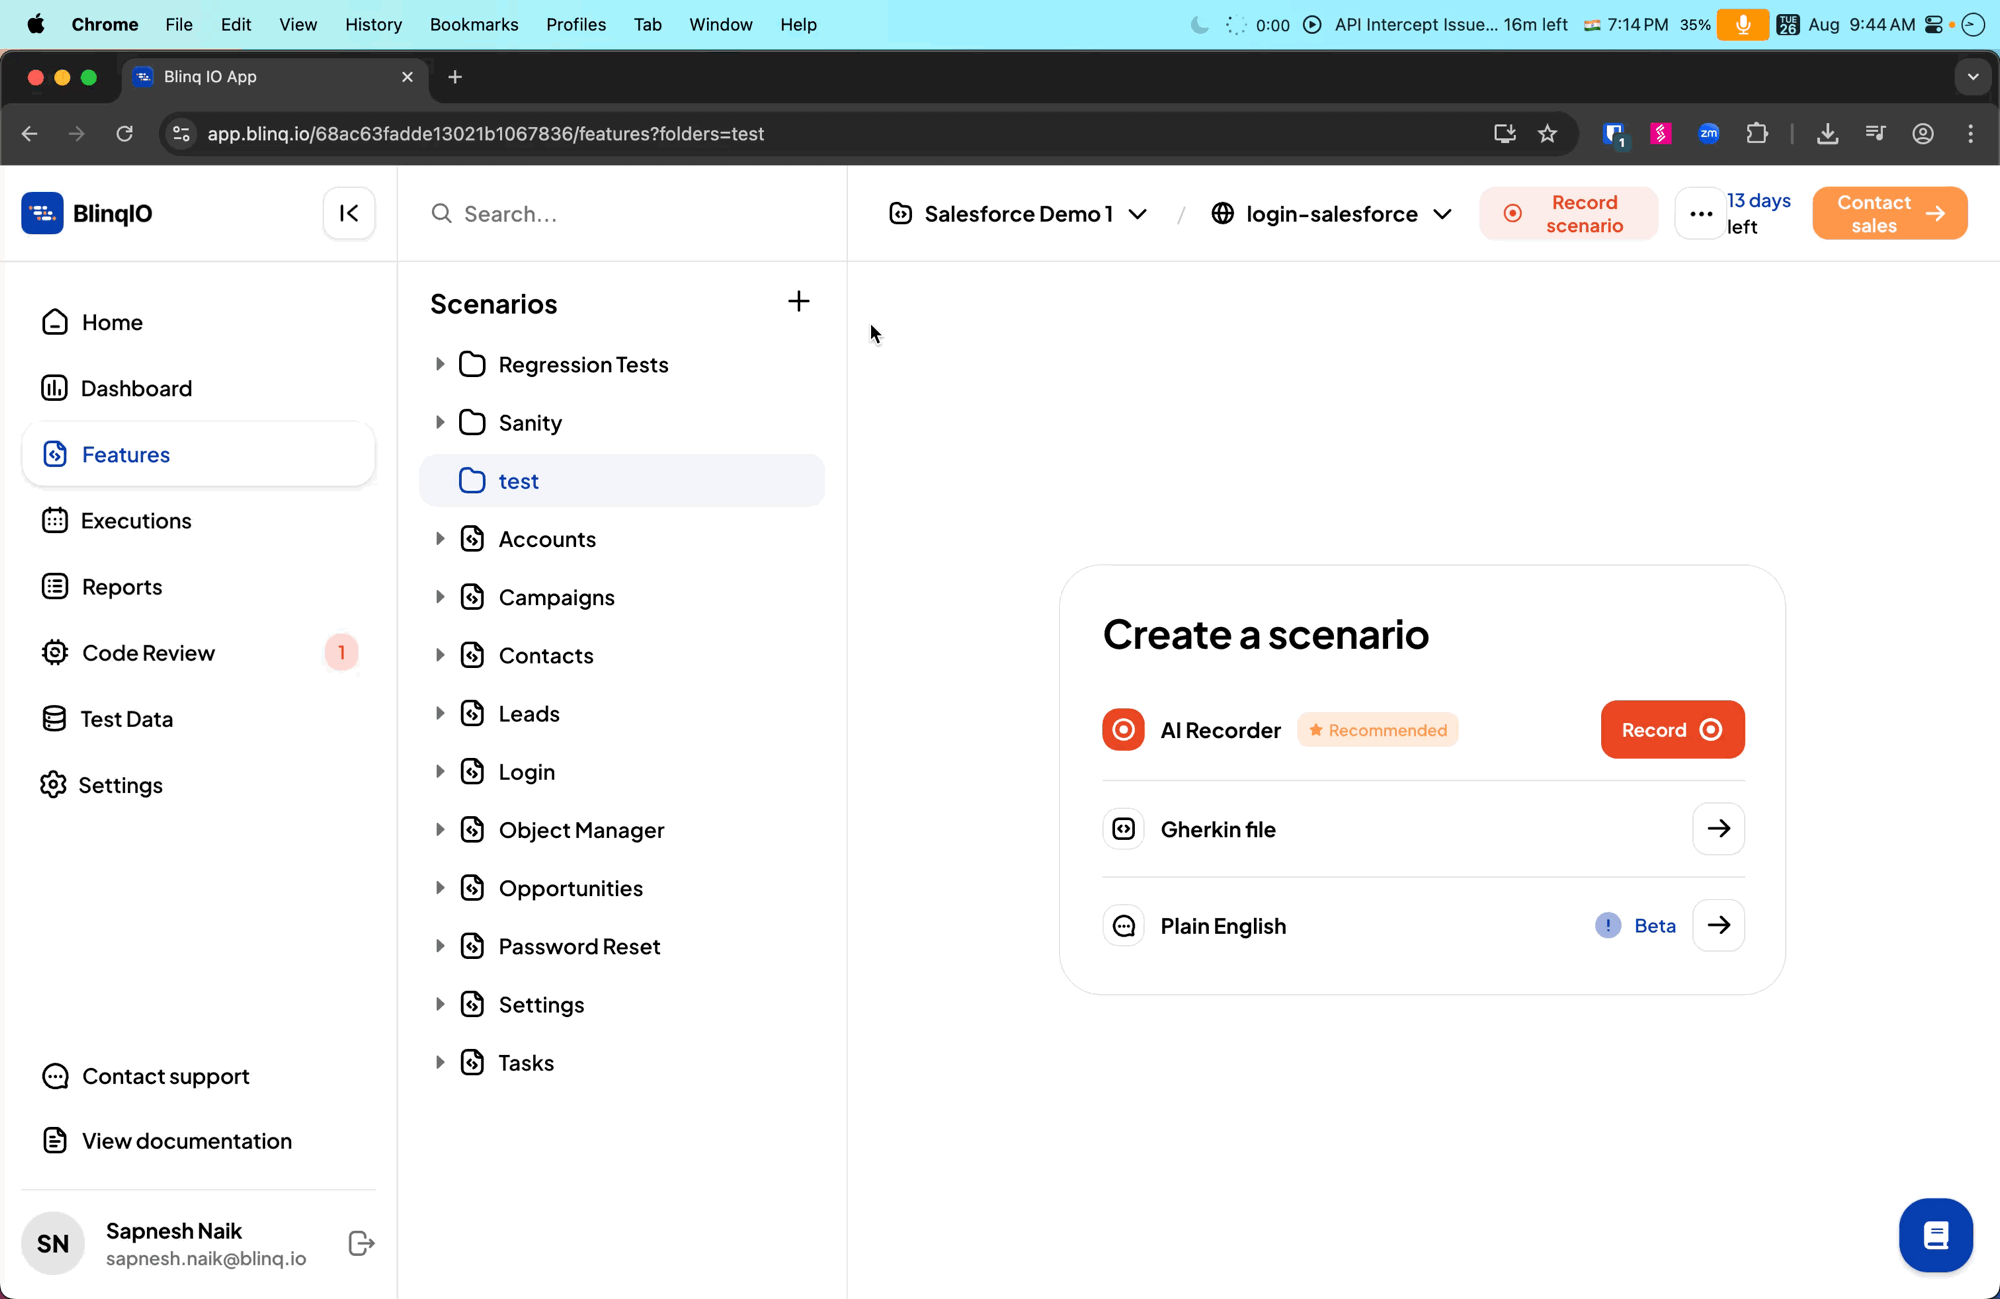Viewport: 2000px width, 1299px height.
Task: Open Code Review sidebar item
Action: pyautogui.click(x=148, y=653)
